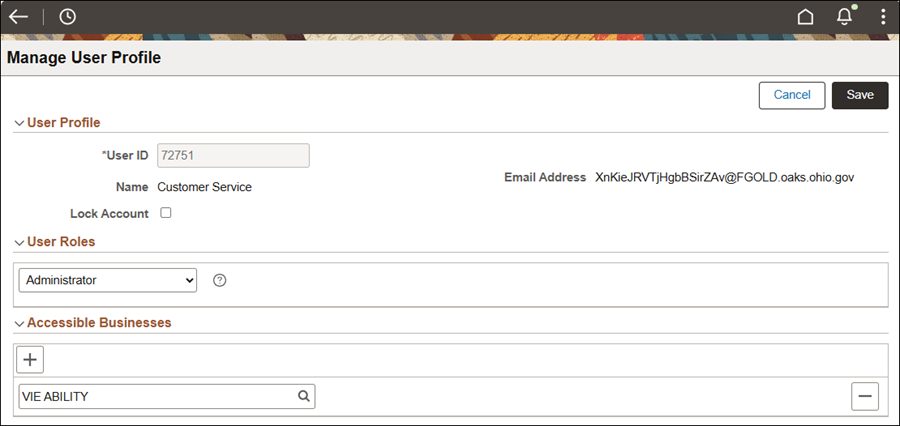The height and width of the screenshot is (426, 900).
Task: Open the Administrator role dropdown
Action: 108,280
